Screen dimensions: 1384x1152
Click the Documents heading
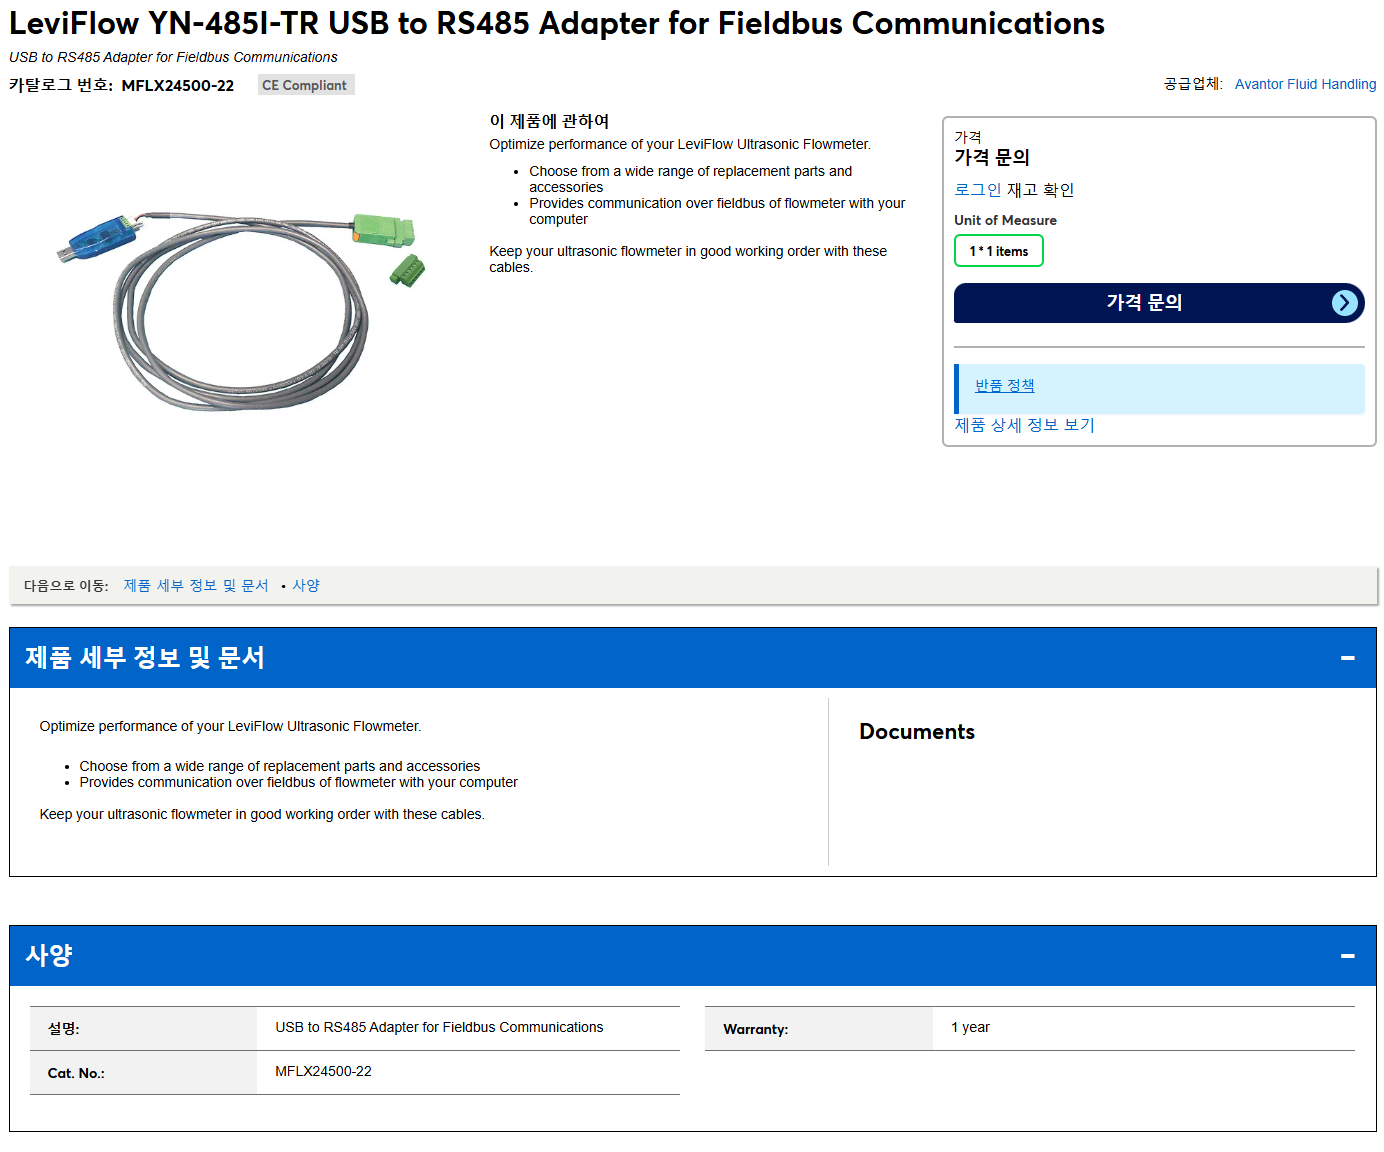[917, 732]
